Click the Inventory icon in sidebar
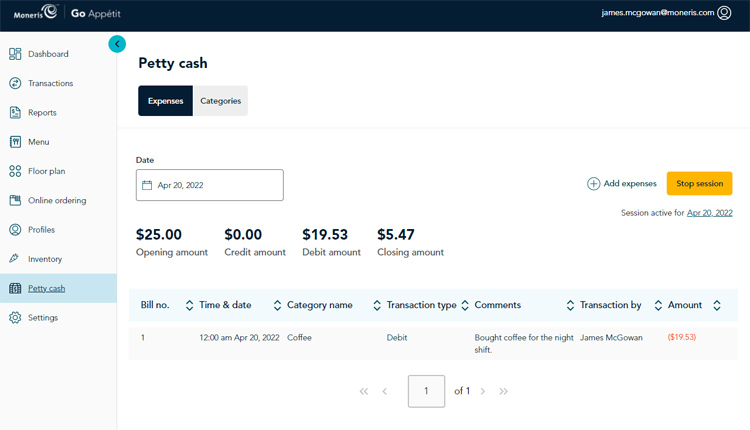The height and width of the screenshot is (430, 750). [14, 259]
